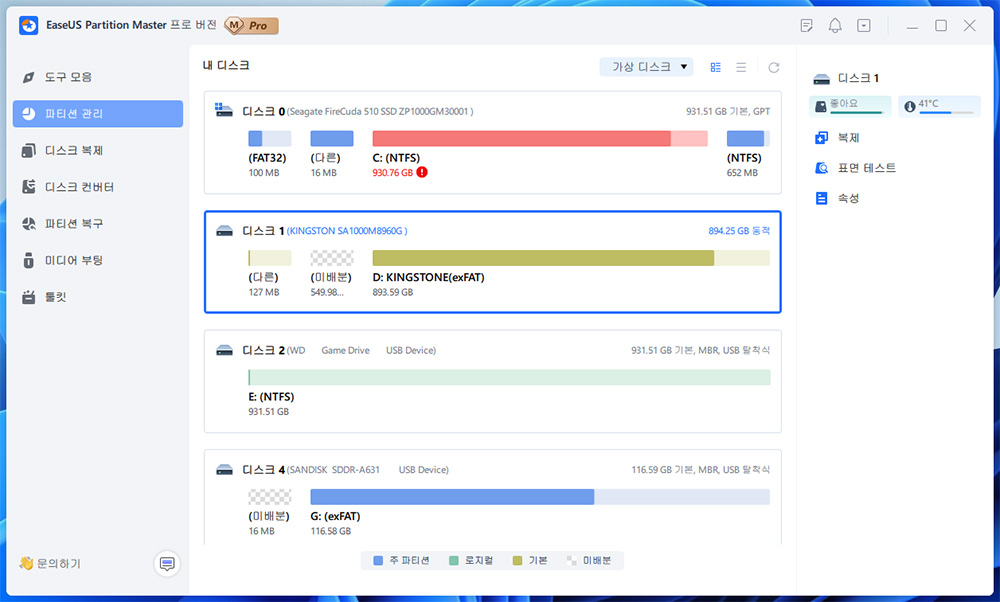Click the 116.59 GB 기본, MBR text for 디스크 4
This screenshot has width=1000, height=602.
(x=700, y=470)
